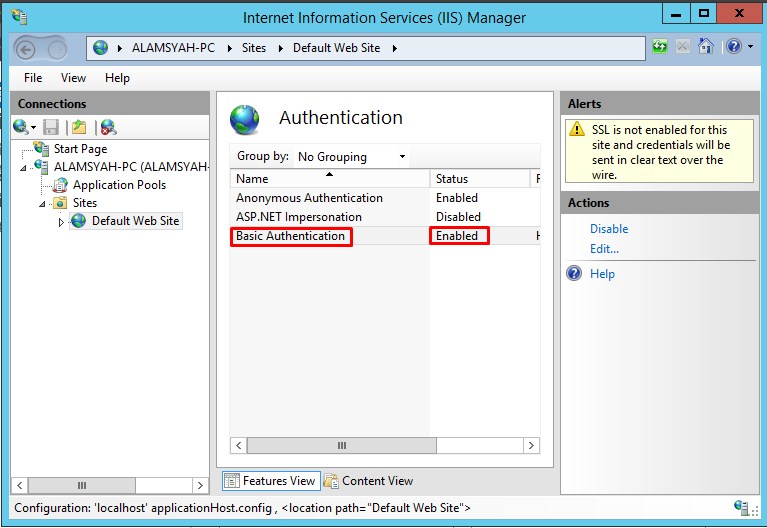
Task: Open the dropdown arrow beside top Help icon
Action: click(750, 47)
